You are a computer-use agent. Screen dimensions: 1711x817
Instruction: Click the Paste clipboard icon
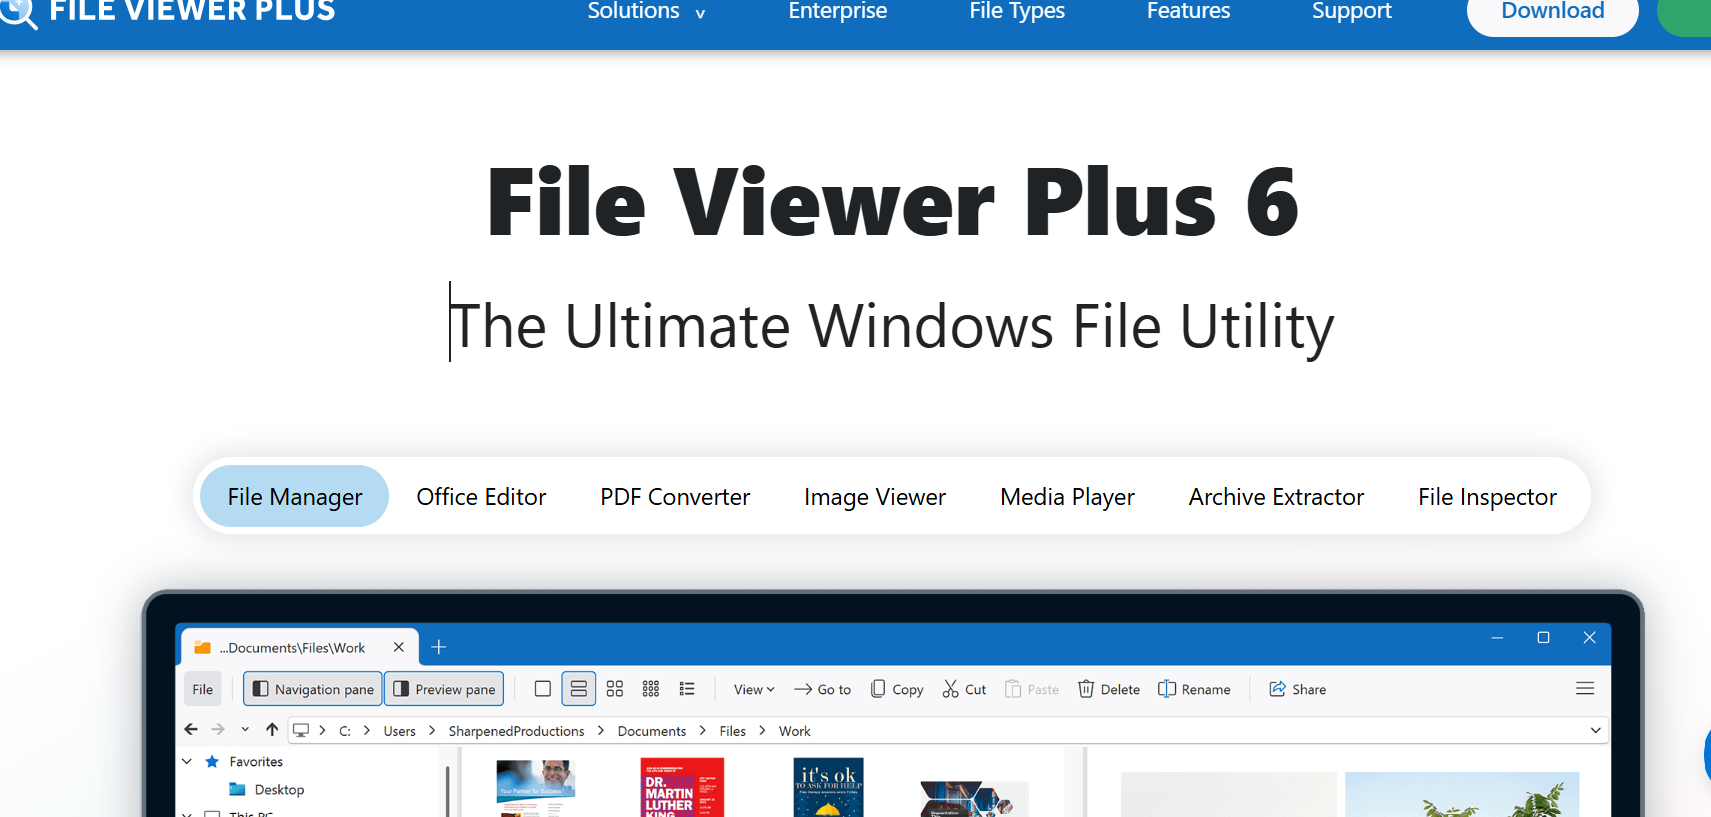[x=1032, y=689]
